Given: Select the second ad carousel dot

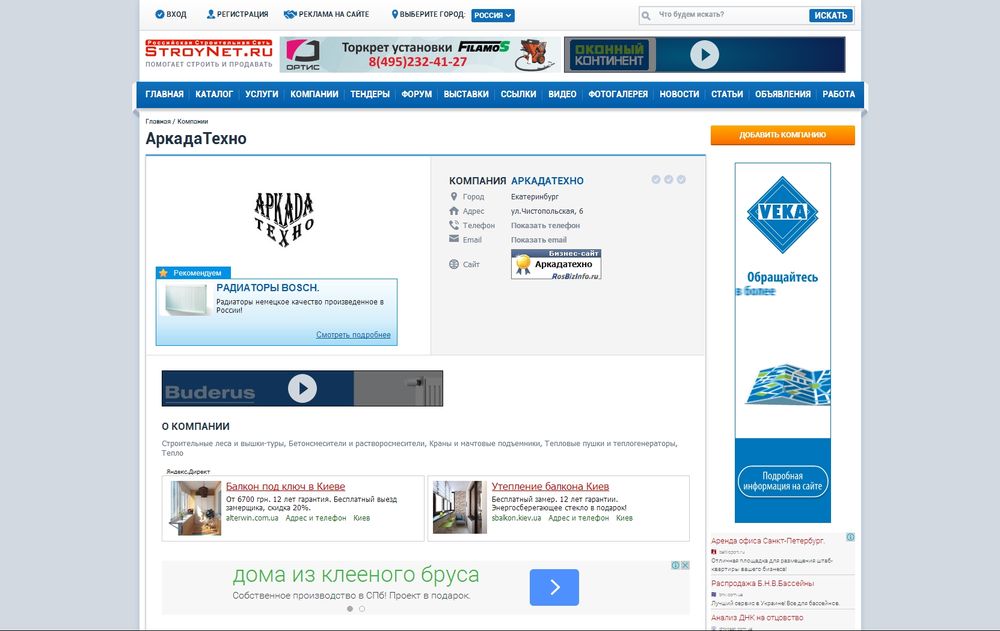Looking at the screenshot, I should pyautogui.click(x=362, y=609).
